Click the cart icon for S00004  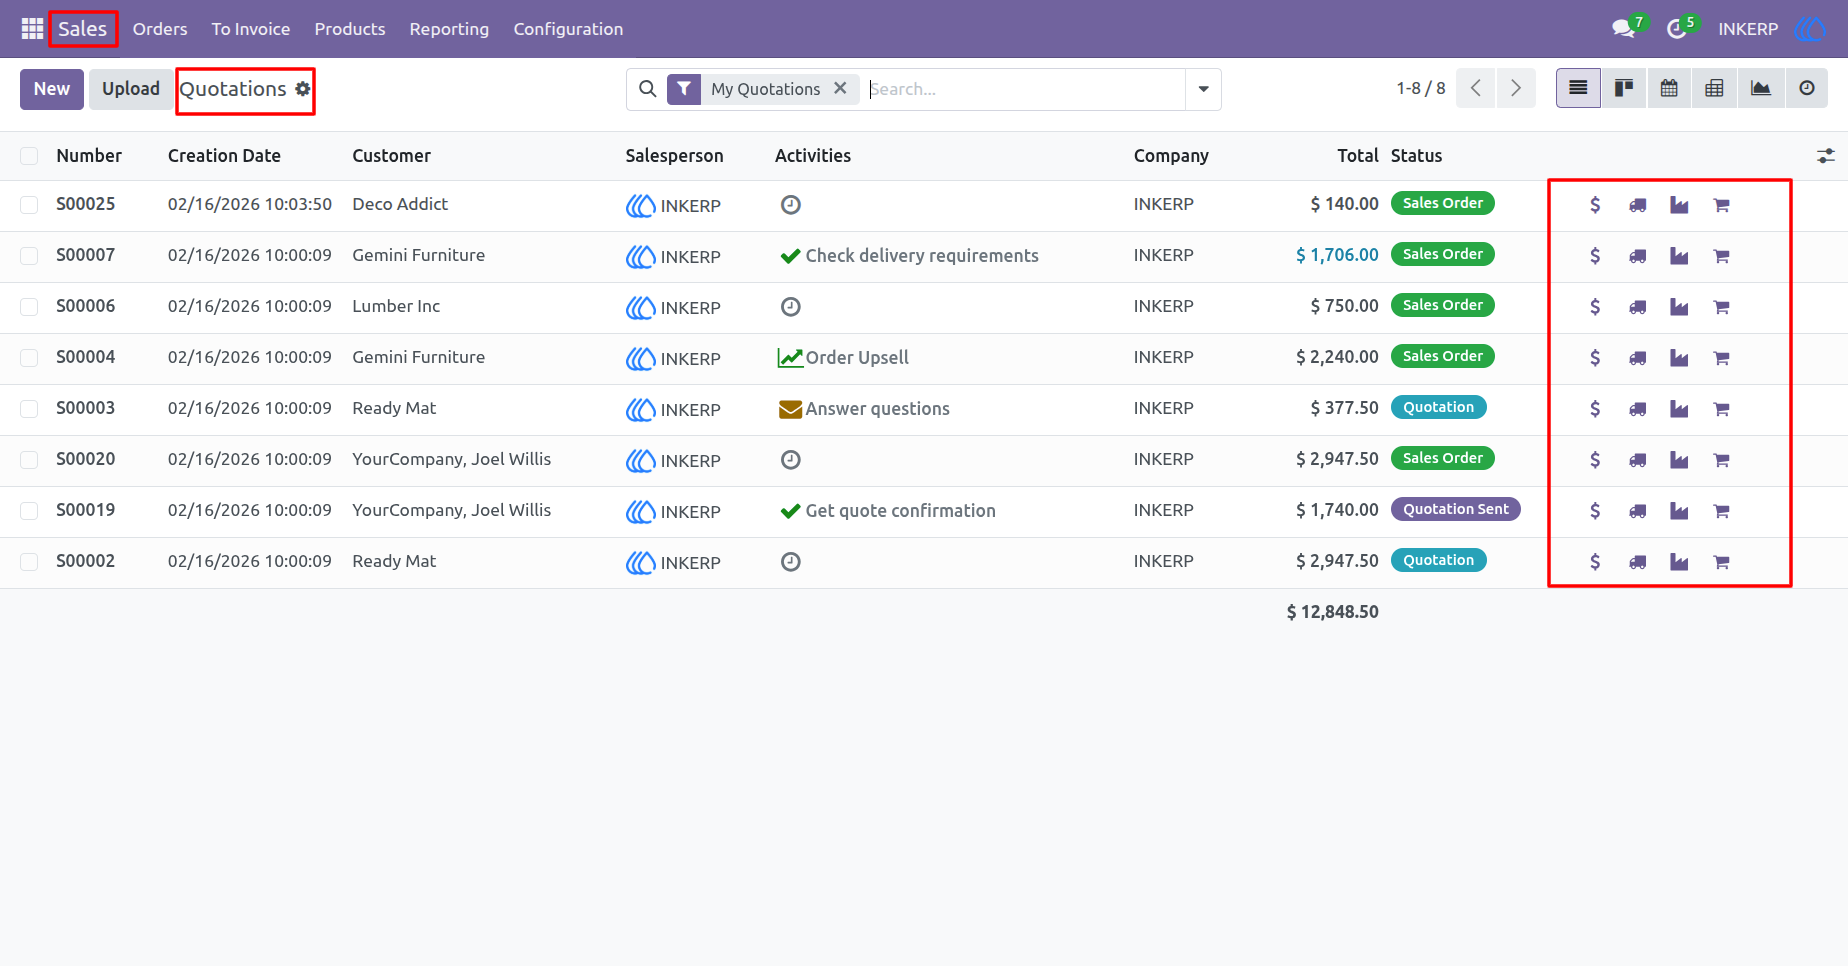tap(1721, 359)
